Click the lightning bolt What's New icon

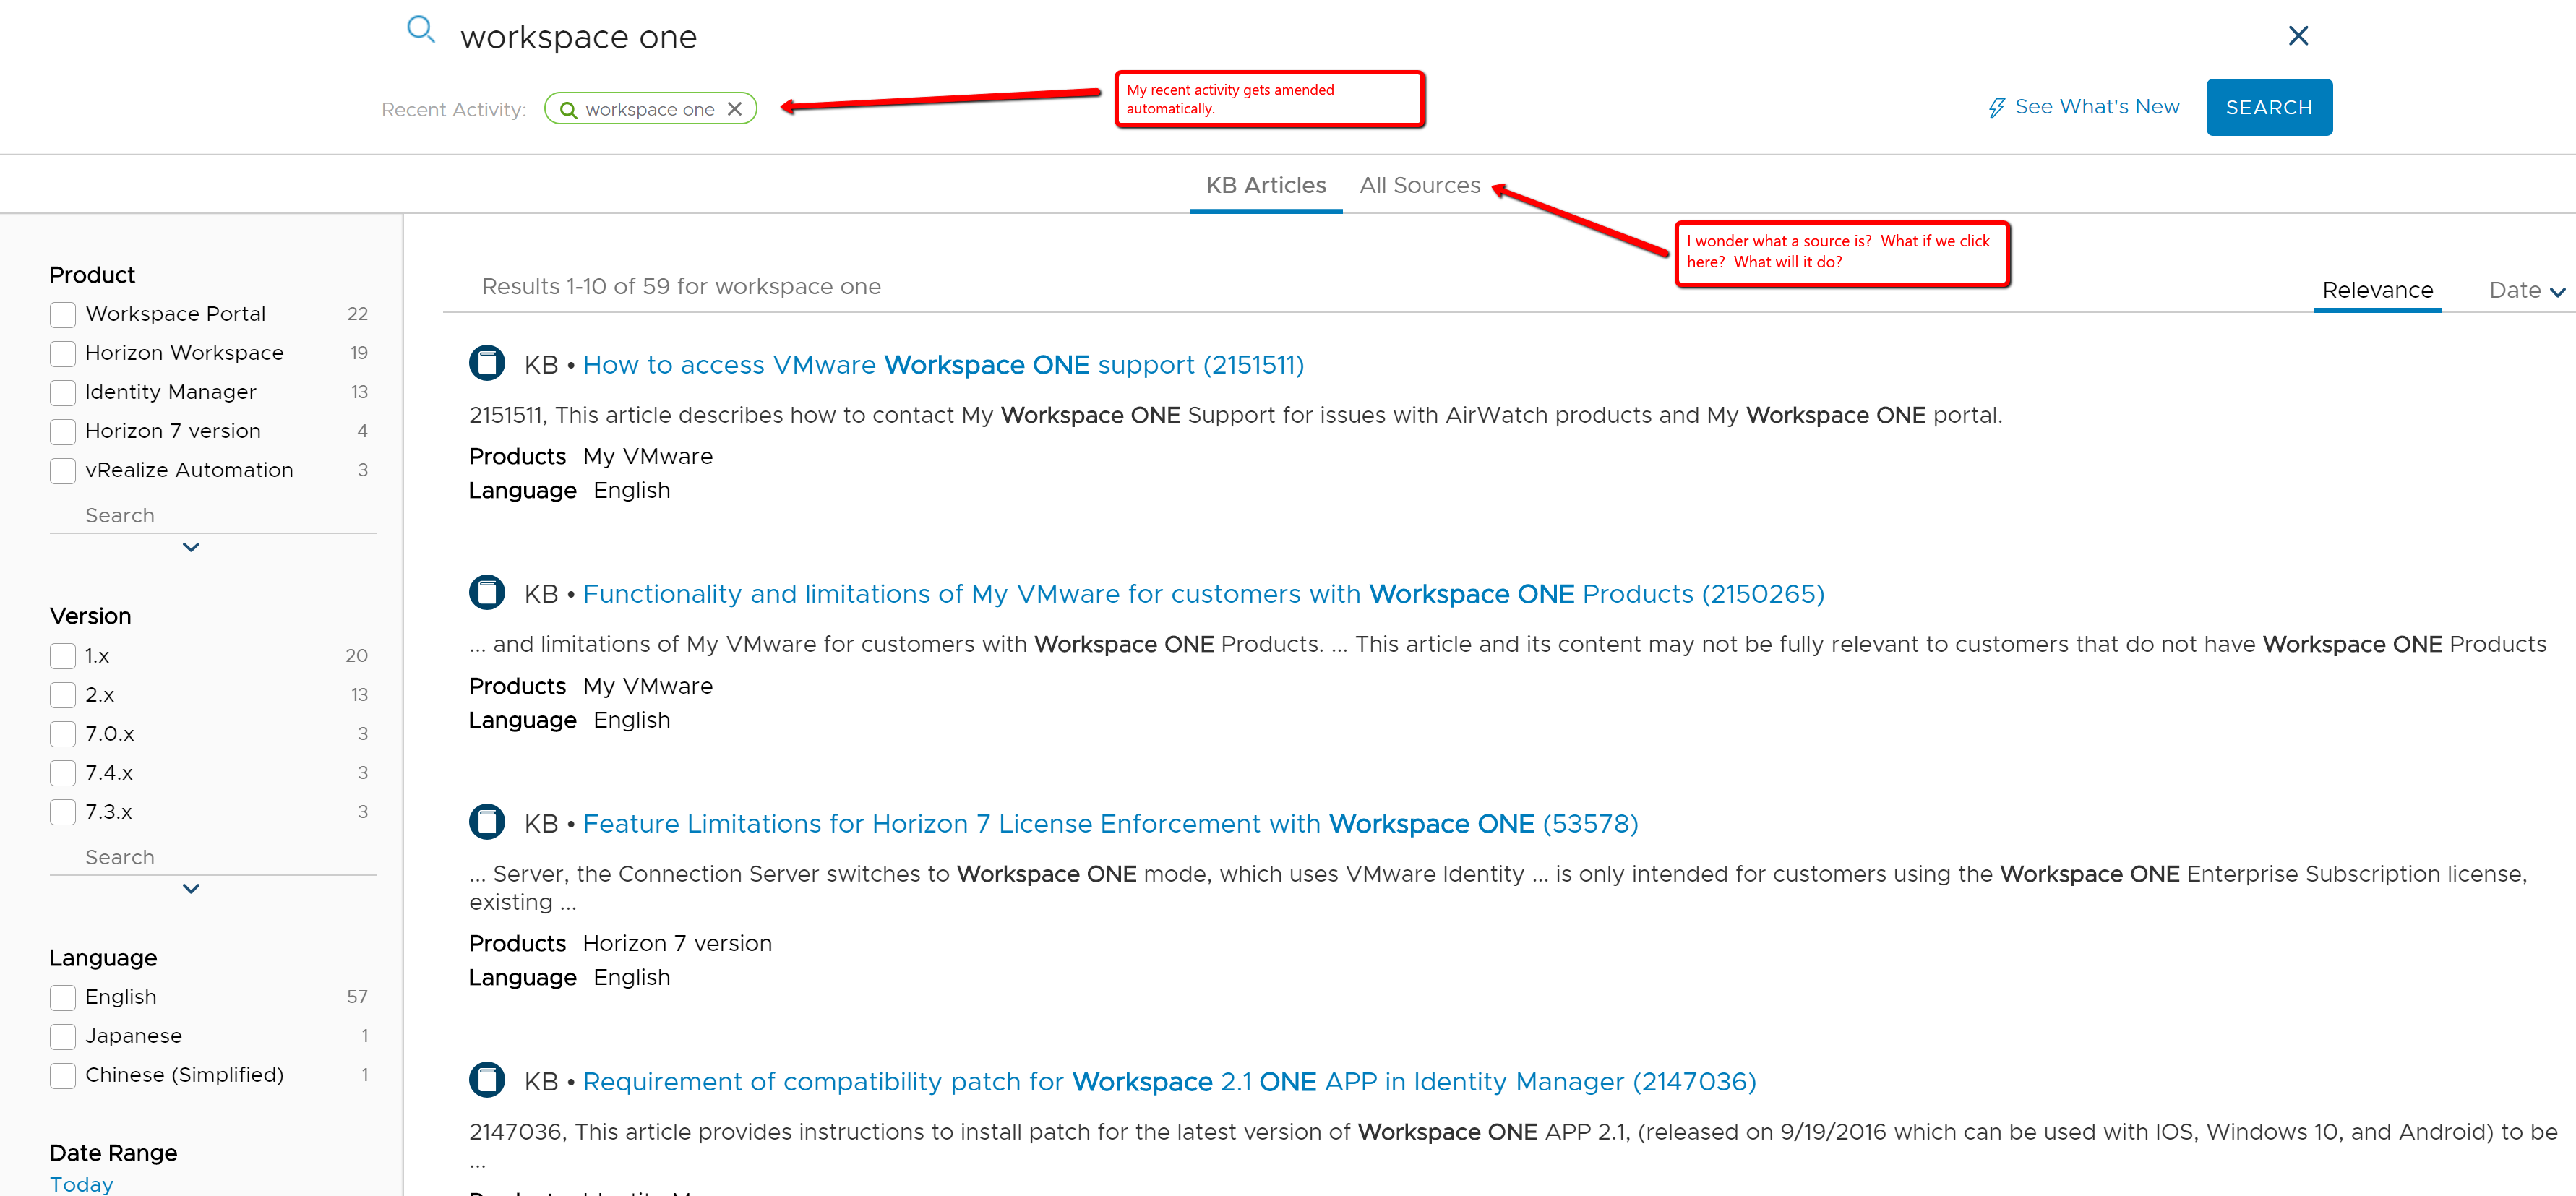point(1996,108)
